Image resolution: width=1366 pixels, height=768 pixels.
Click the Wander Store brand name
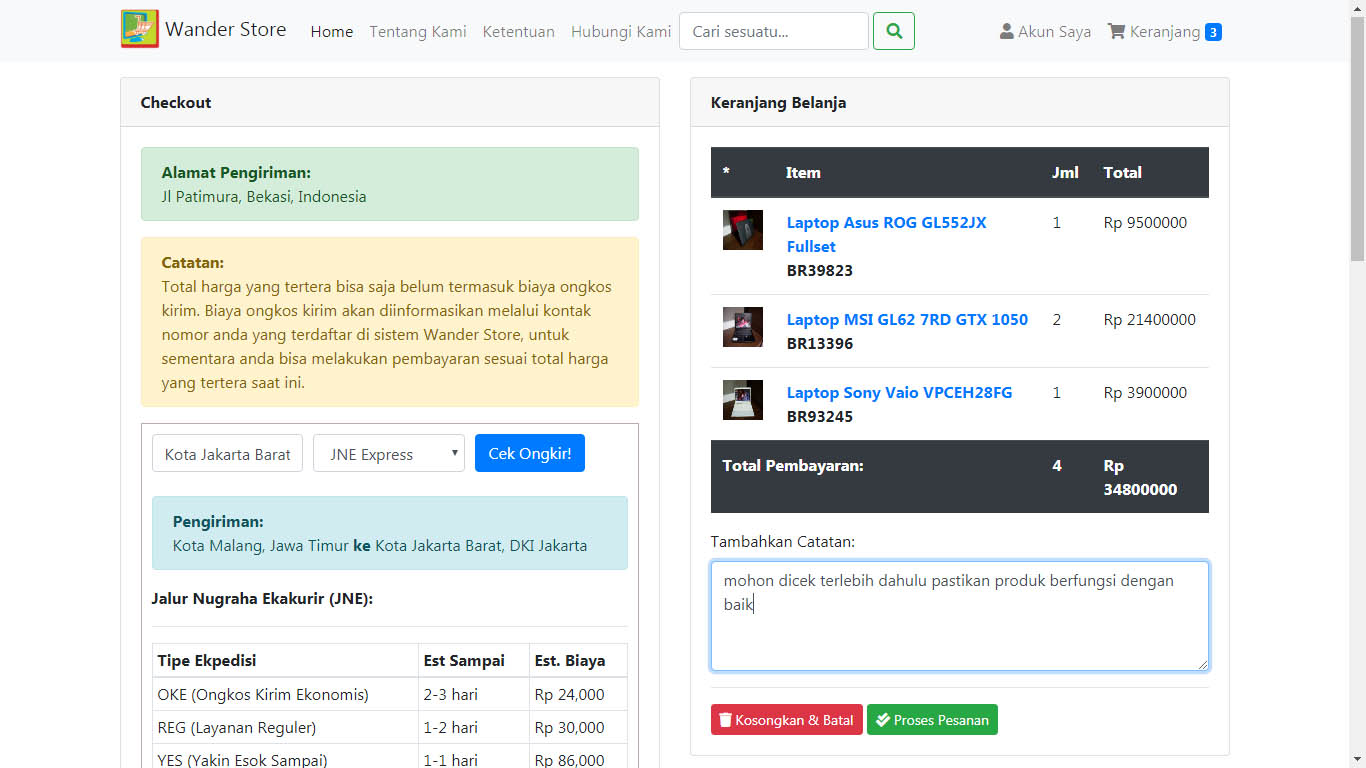[x=226, y=29]
